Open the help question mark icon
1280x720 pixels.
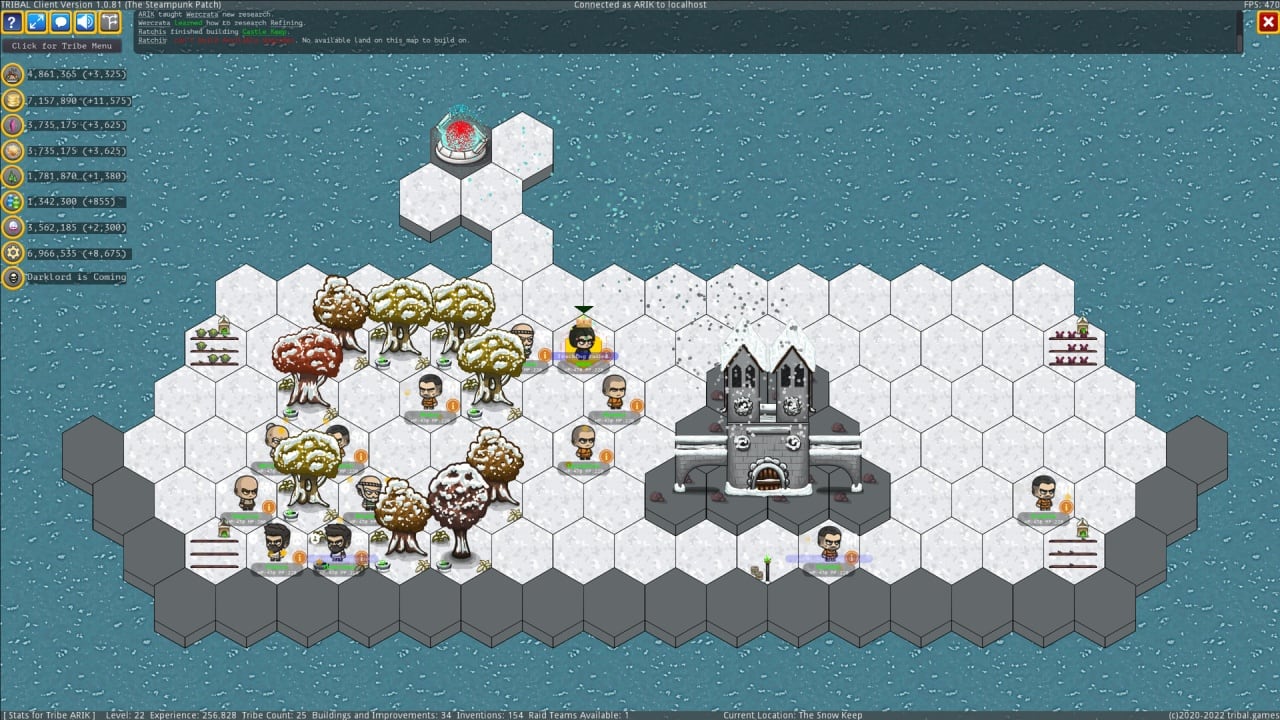pyautogui.click(x=13, y=22)
